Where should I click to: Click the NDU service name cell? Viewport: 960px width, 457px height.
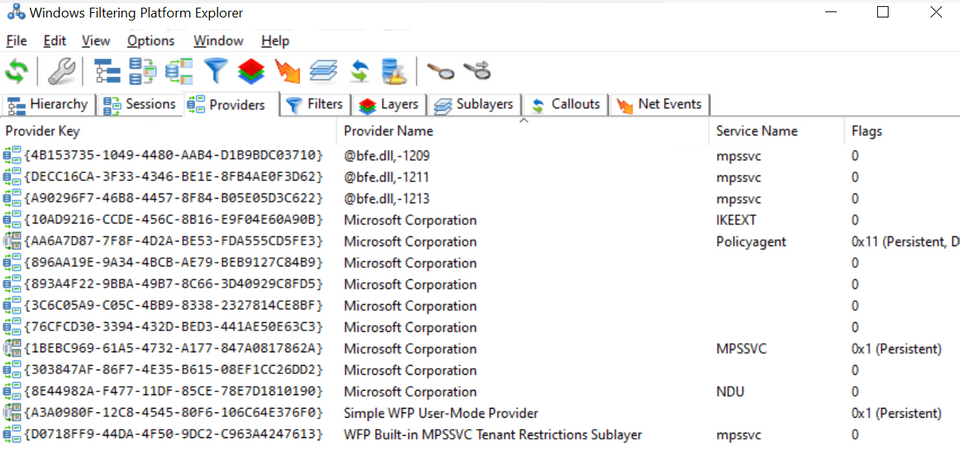click(x=728, y=391)
